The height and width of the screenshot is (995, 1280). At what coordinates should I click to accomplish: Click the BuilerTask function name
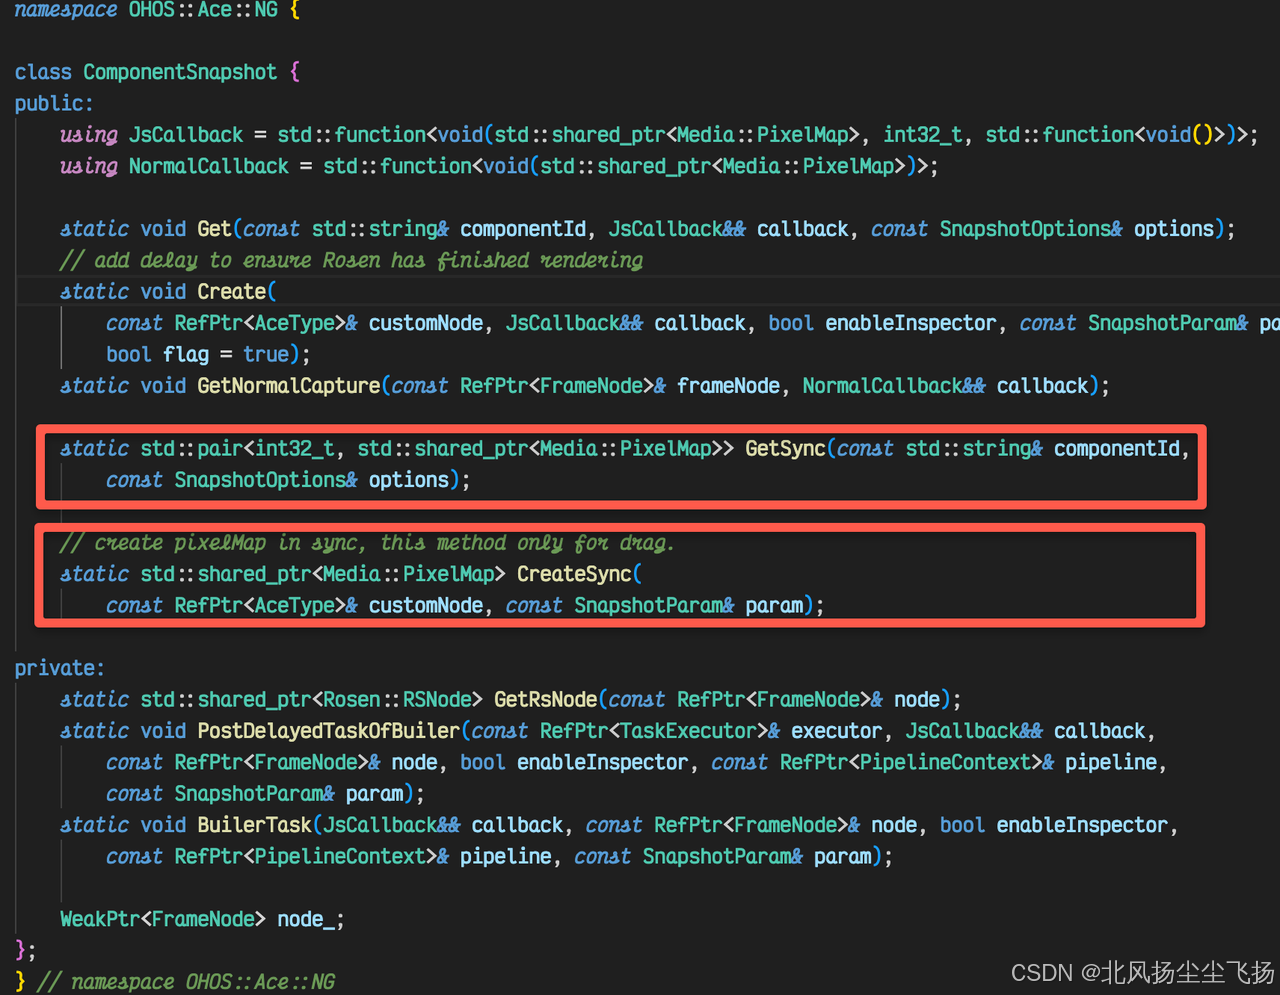254,825
